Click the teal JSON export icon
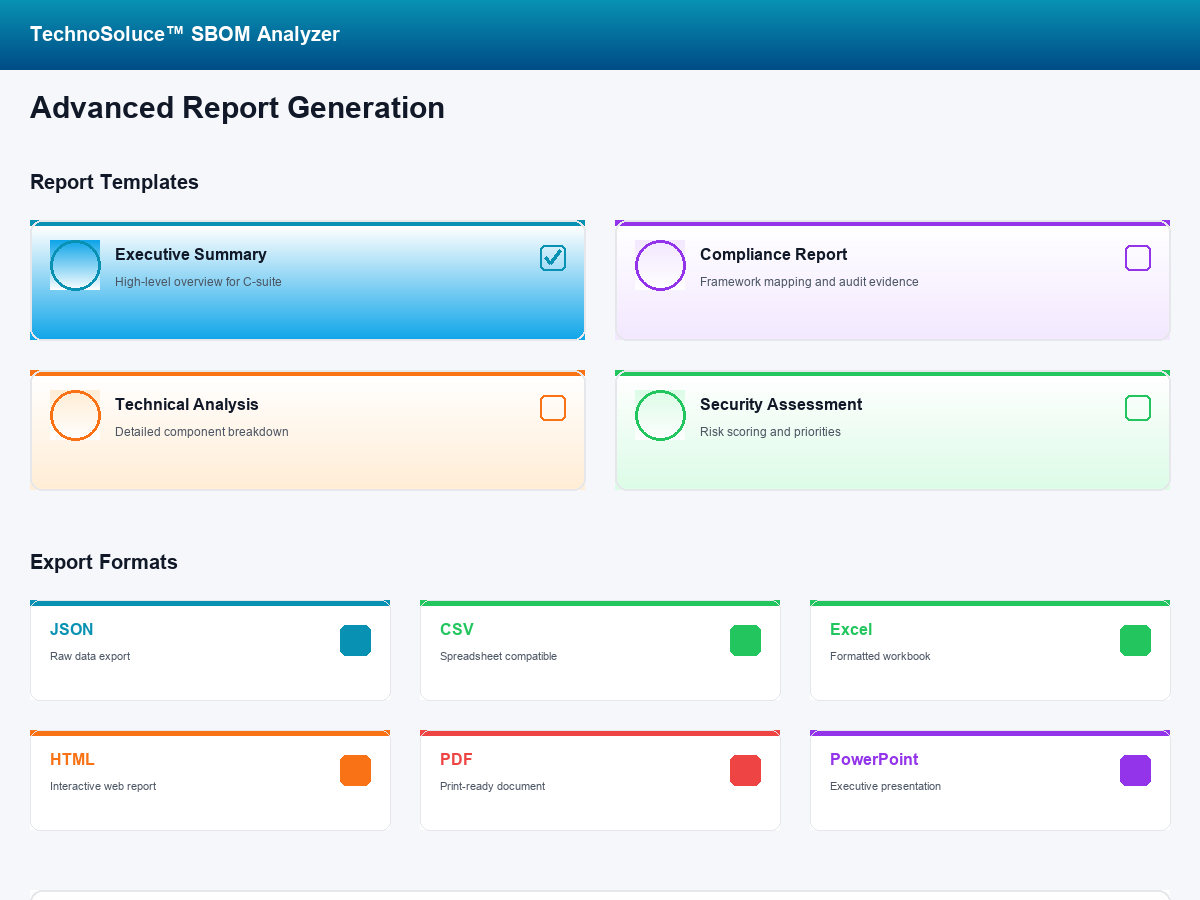This screenshot has height=900, width=1200. tap(355, 641)
